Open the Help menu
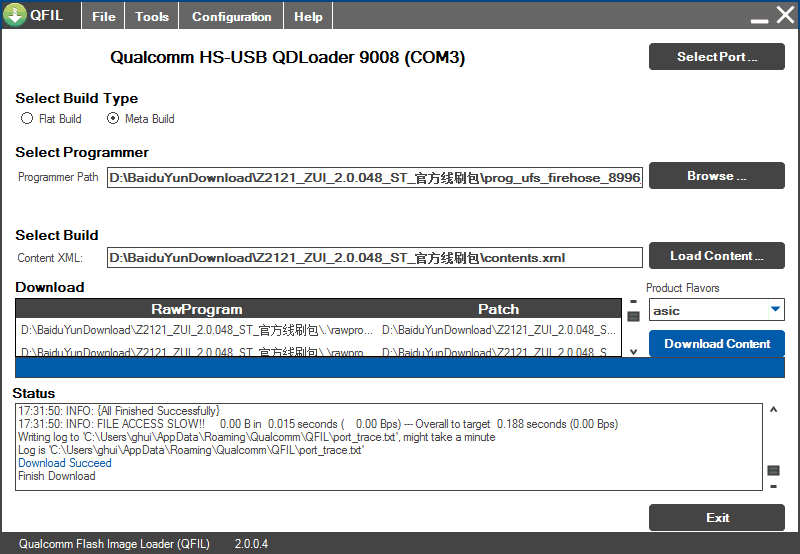 (308, 16)
